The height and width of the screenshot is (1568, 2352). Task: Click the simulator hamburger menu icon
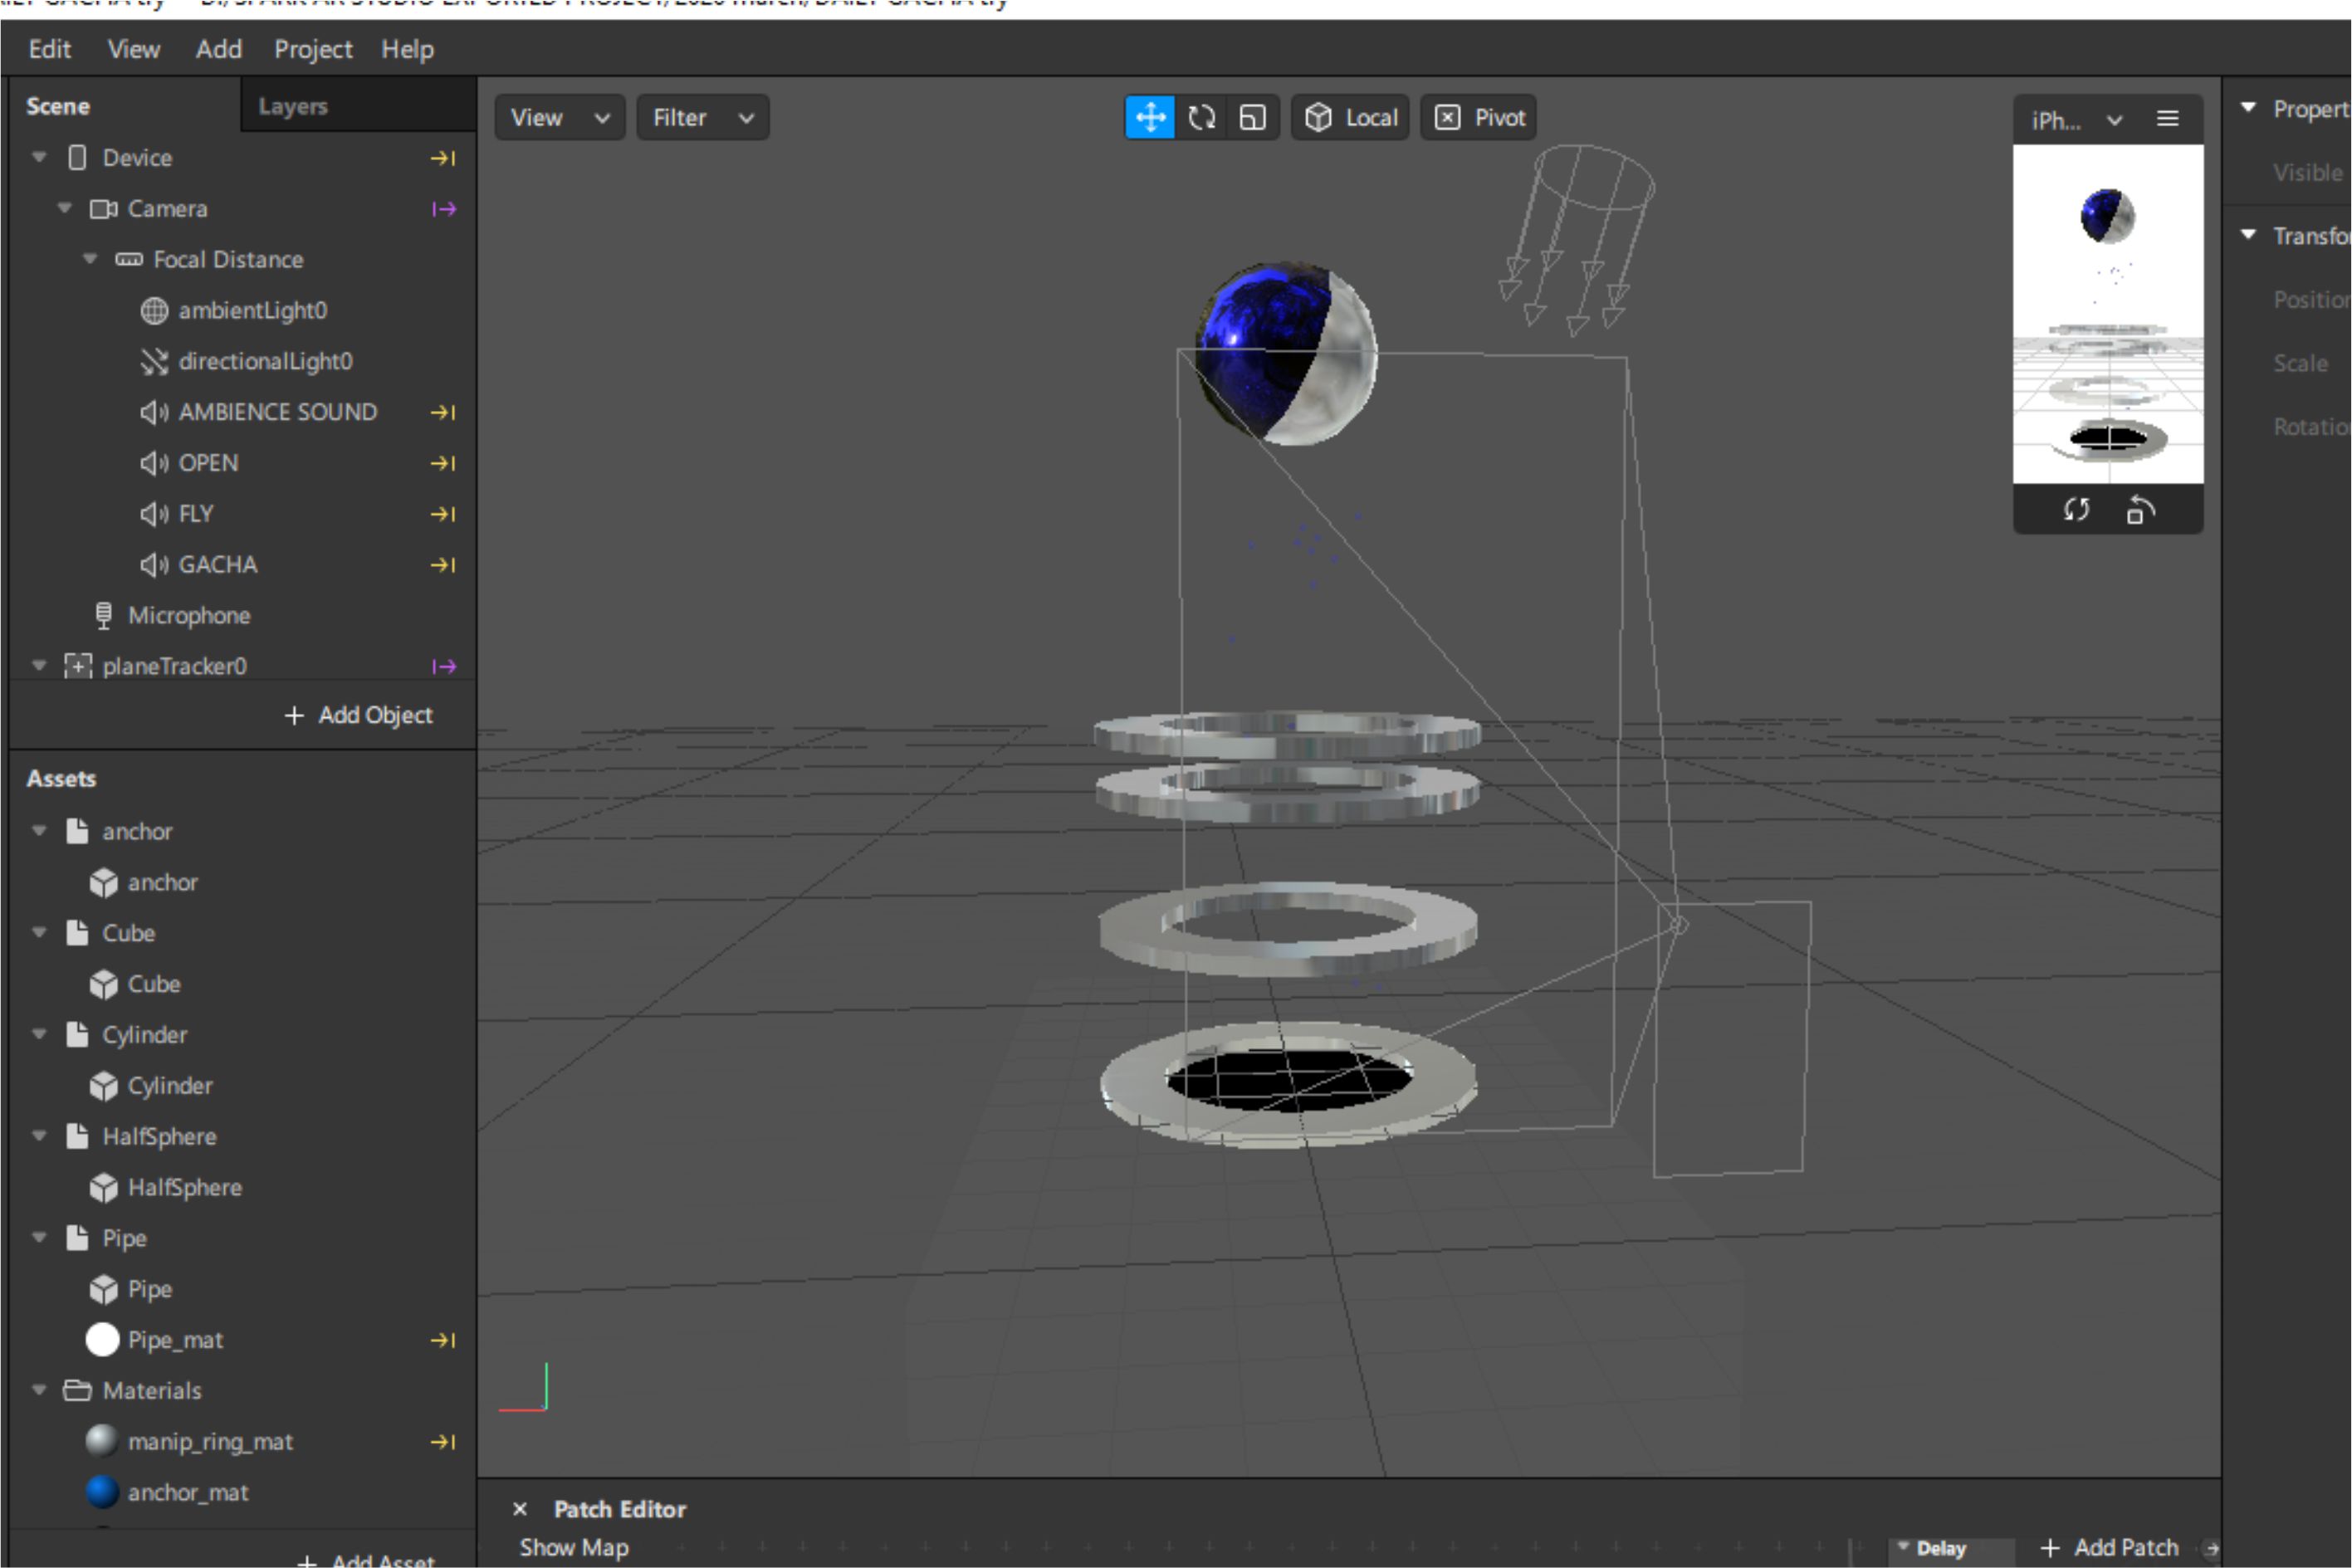(2167, 119)
